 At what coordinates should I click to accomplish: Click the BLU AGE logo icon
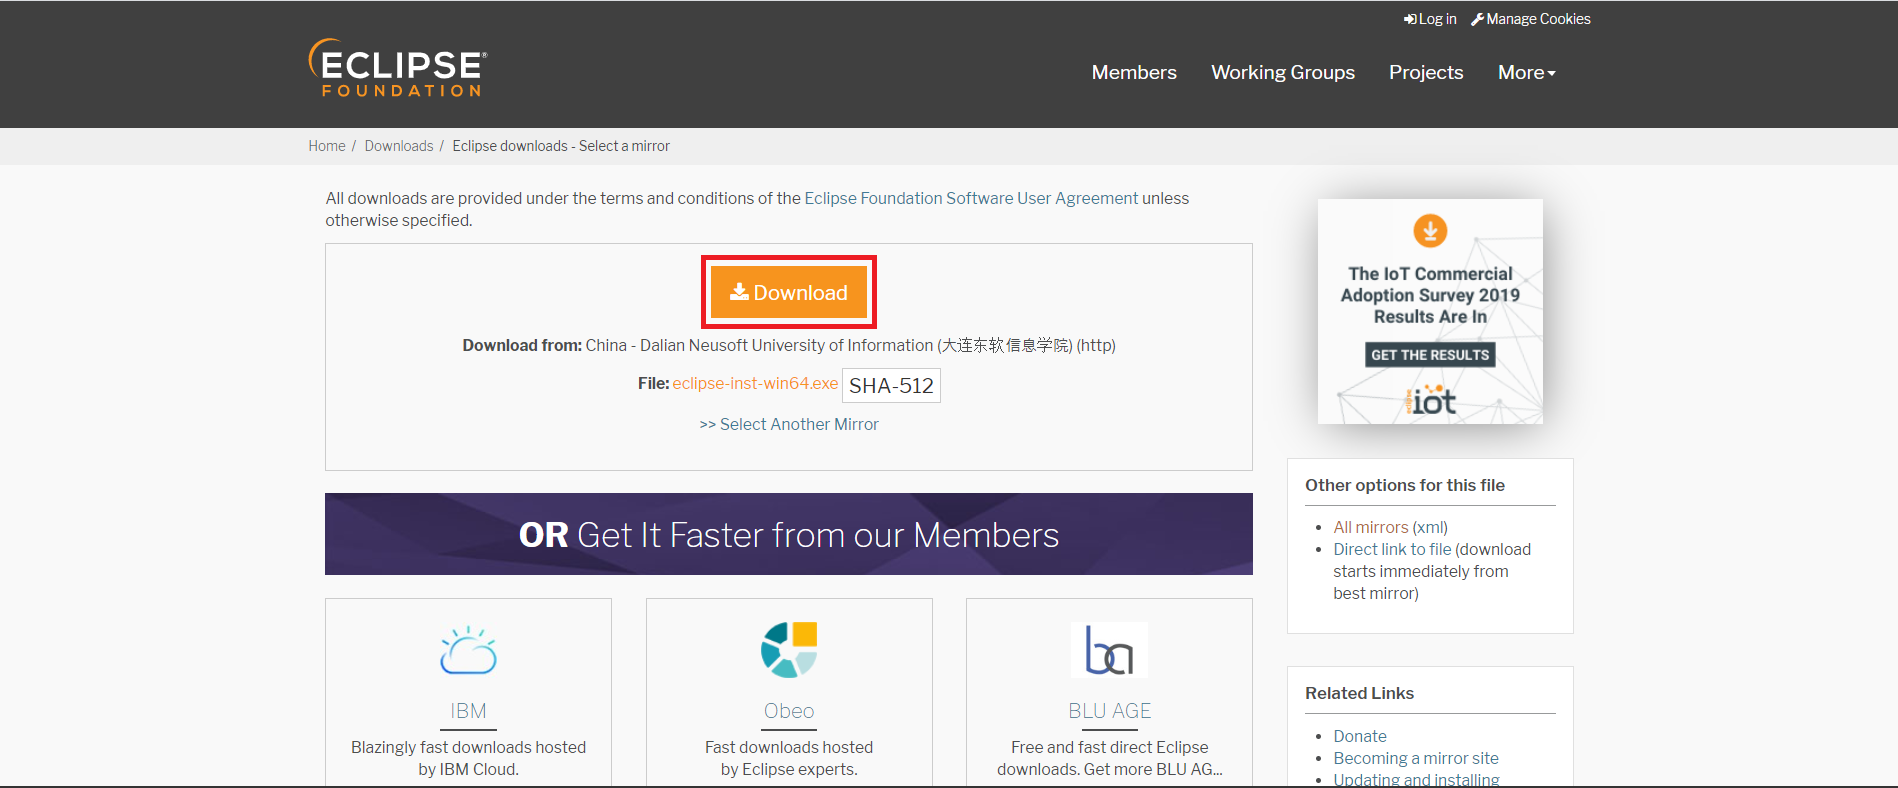pos(1109,650)
